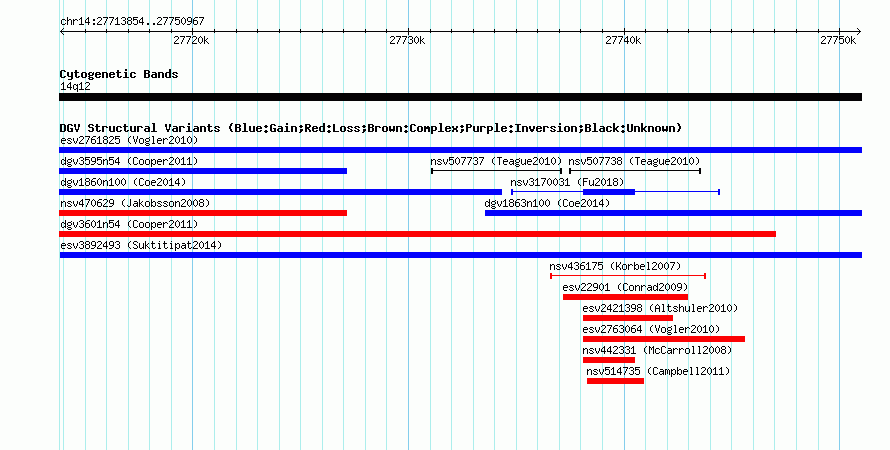
Task: Open variant esv2763064 (Vogler2010) label
Action: [651, 329]
